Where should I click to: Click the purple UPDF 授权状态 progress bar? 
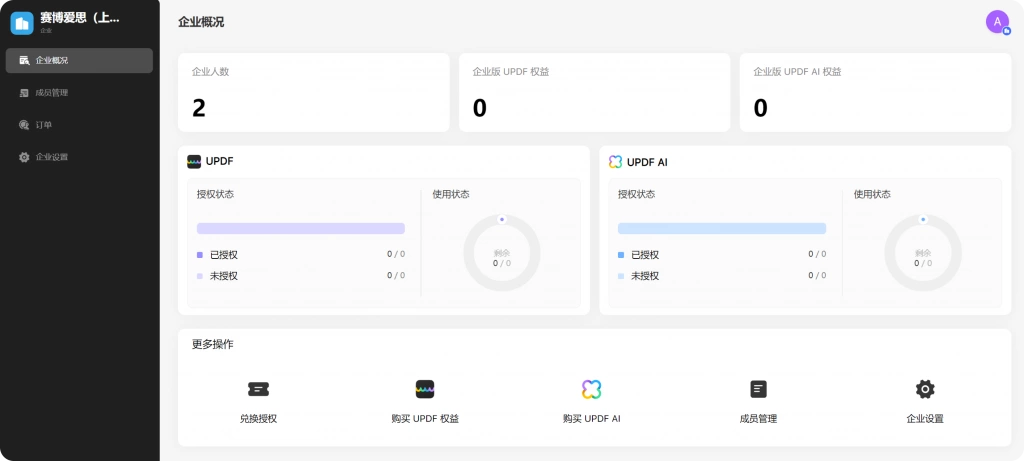tap(301, 229)
